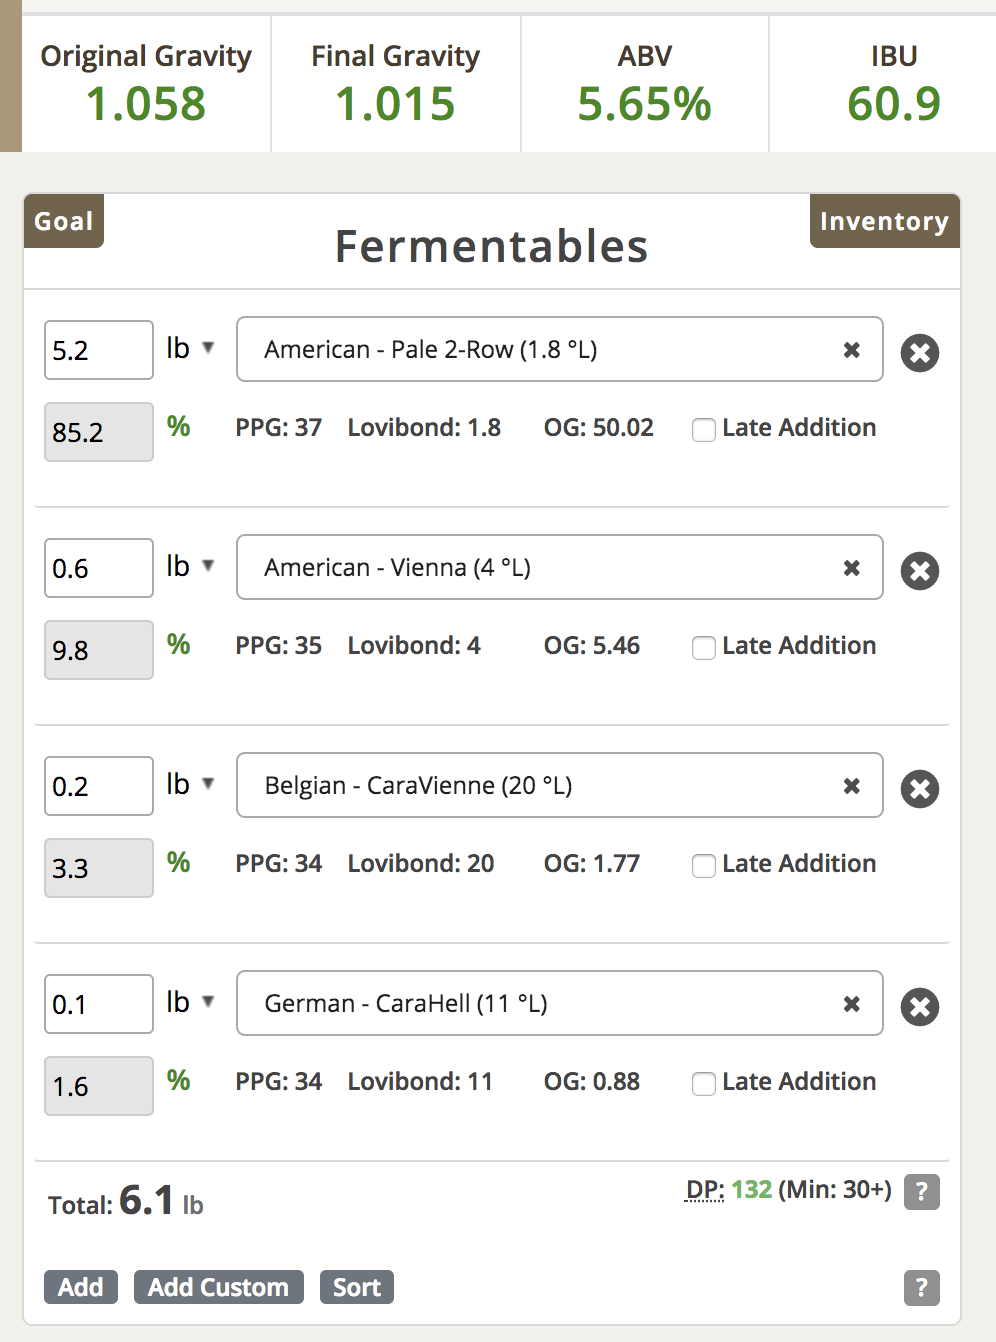The height and width of the screenshot is (1342, 996).
Task: Open the lb unit dropdown for CaraVienne
Action: click(x=190, y=784)
